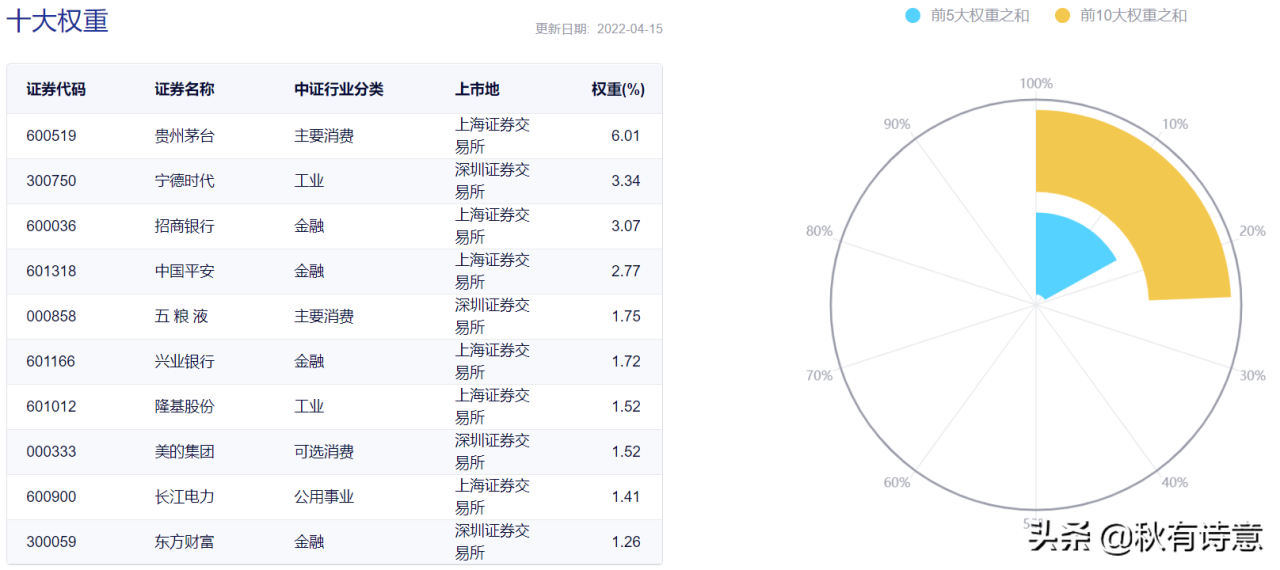Screen dimensions: 1280x570
Task: Click 金融 in the 东方财富 row
Action: click(309, 542)
